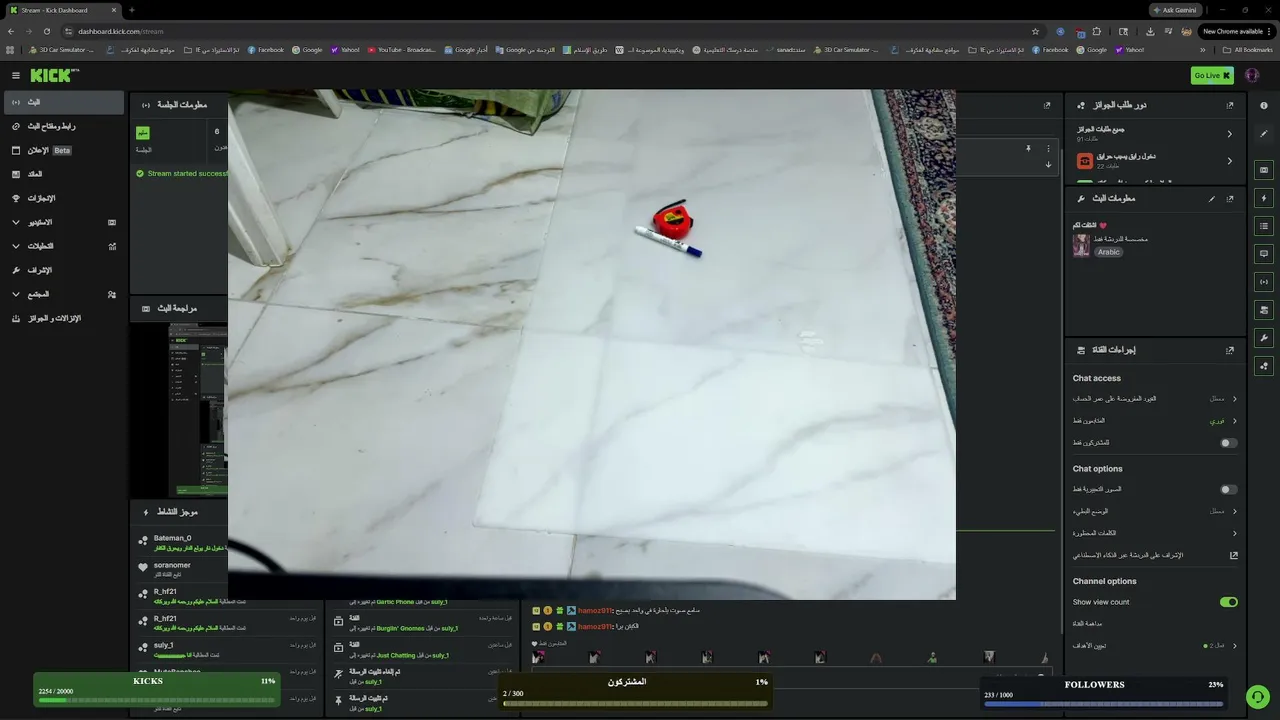The height and width of the screenshot is (720, 1280).
Task: Open the All Bookmarks folder
Action: (1249, 50)
